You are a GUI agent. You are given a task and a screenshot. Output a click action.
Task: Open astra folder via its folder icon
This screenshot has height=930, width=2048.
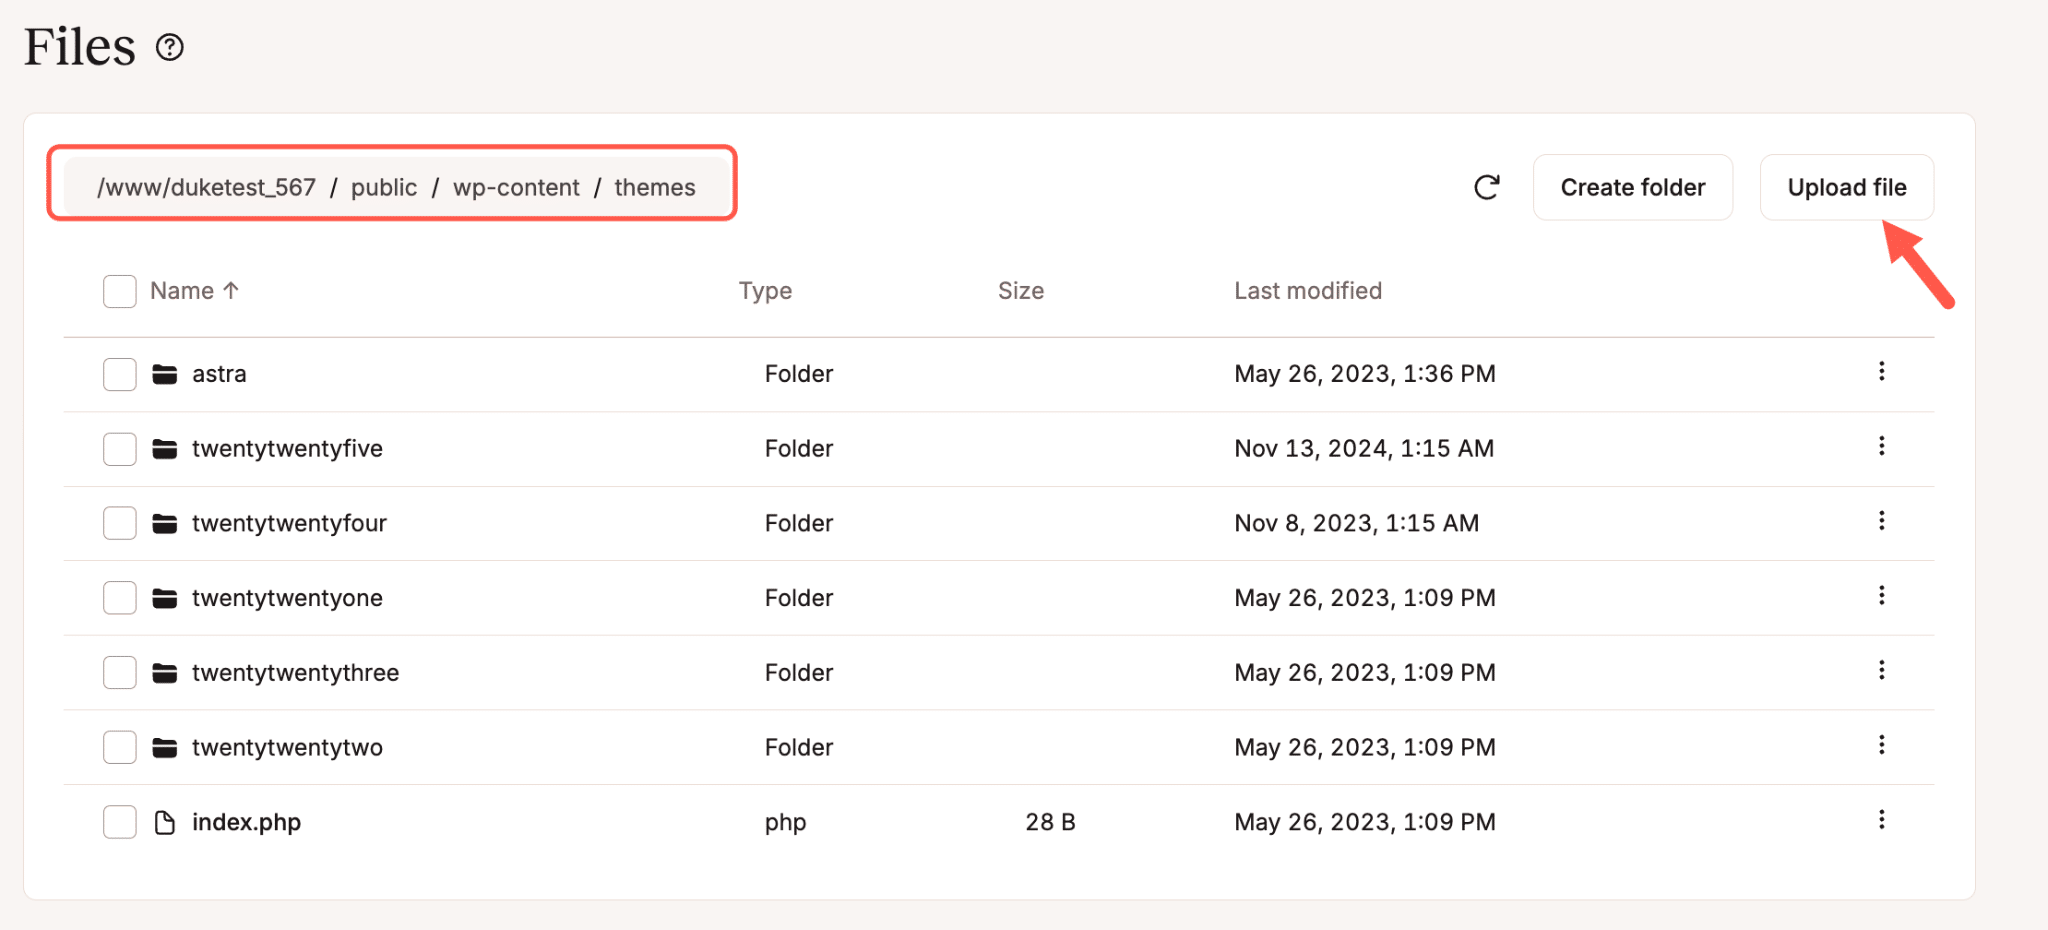tap(165, 374)
